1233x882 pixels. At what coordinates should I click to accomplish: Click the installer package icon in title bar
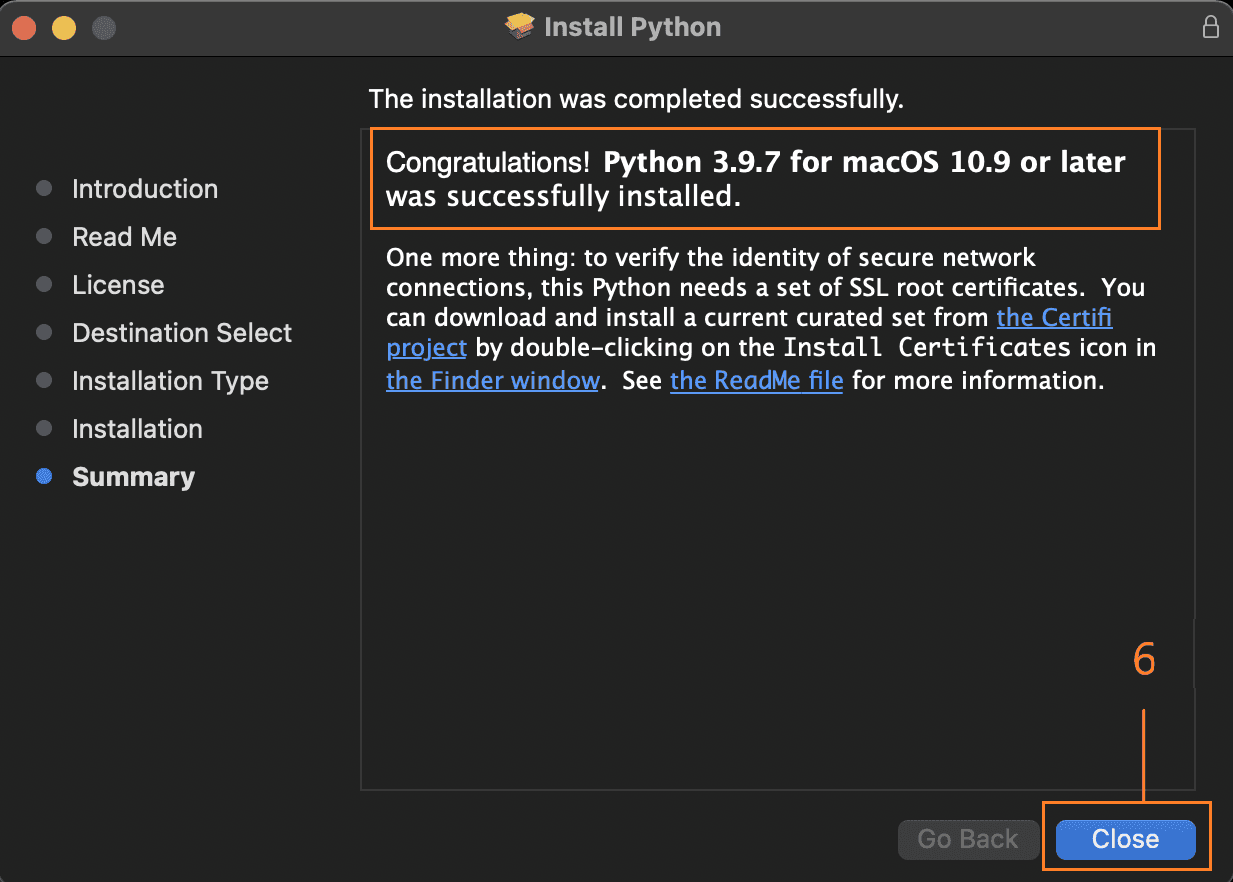521,27
